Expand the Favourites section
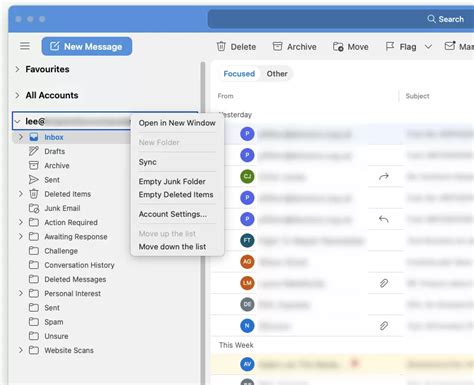This screenshot has width=474, height=385. tap(17, 69)
